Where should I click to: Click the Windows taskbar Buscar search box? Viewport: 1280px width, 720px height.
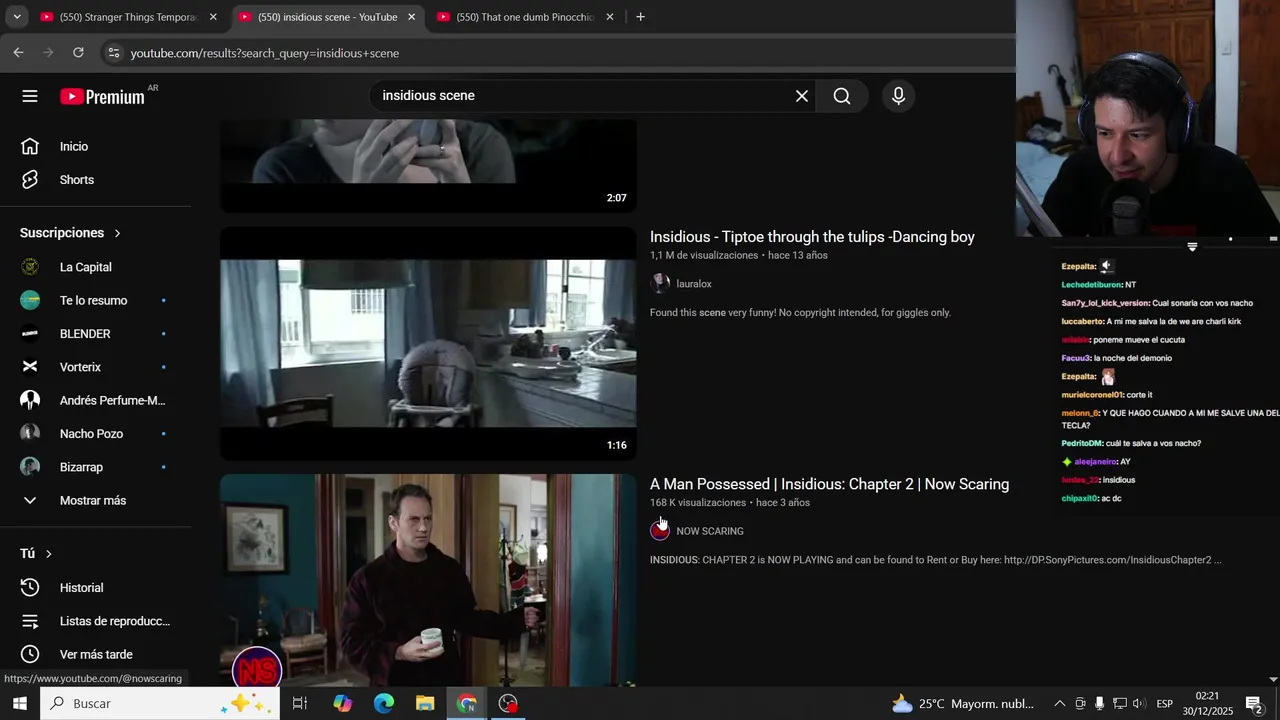[x=158, y=704]
